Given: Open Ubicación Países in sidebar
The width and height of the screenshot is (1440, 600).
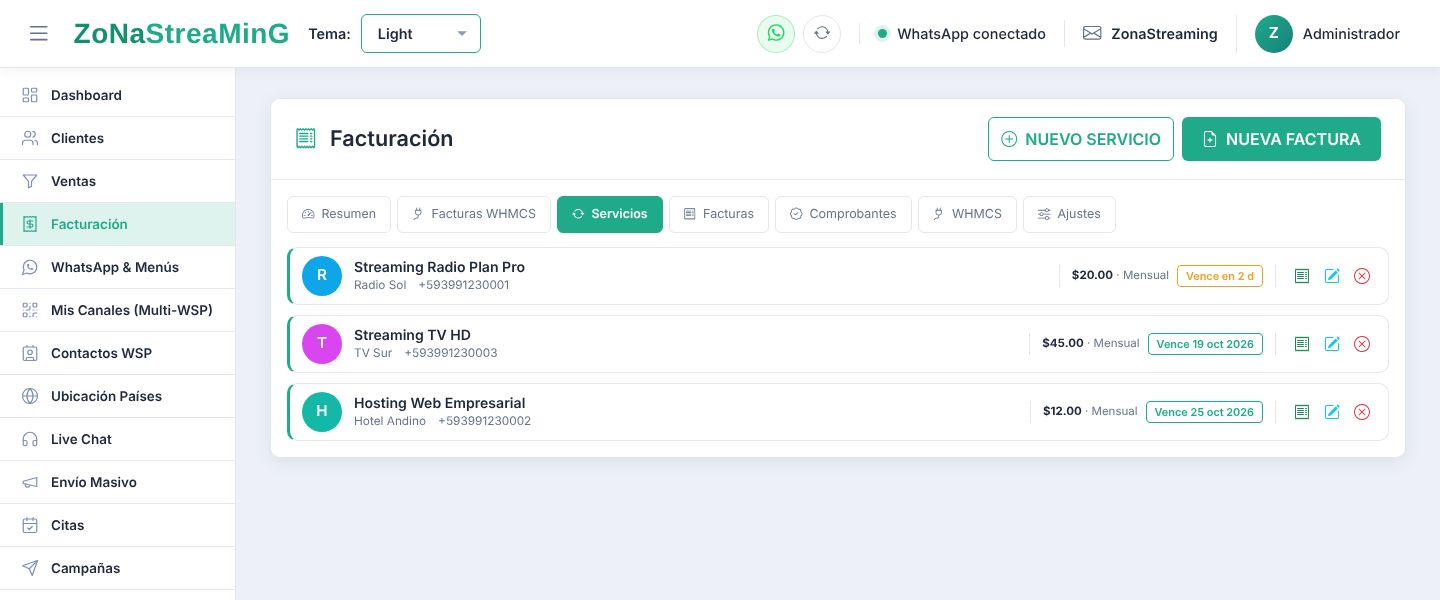Looking at the screenshot, I should coord(118,396).
